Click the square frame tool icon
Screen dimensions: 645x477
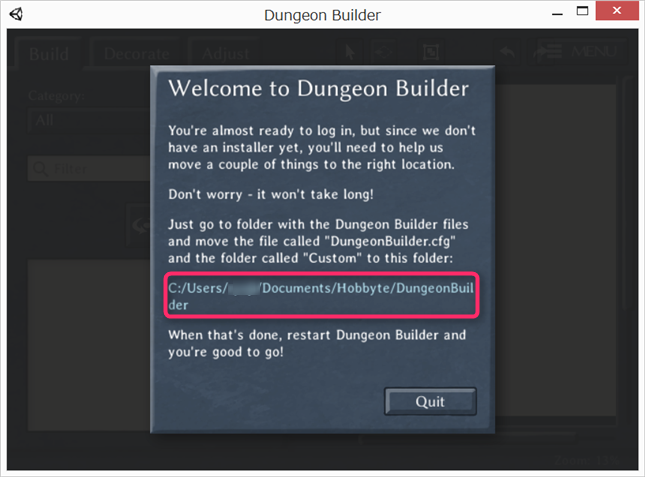[x=431, y=53]
